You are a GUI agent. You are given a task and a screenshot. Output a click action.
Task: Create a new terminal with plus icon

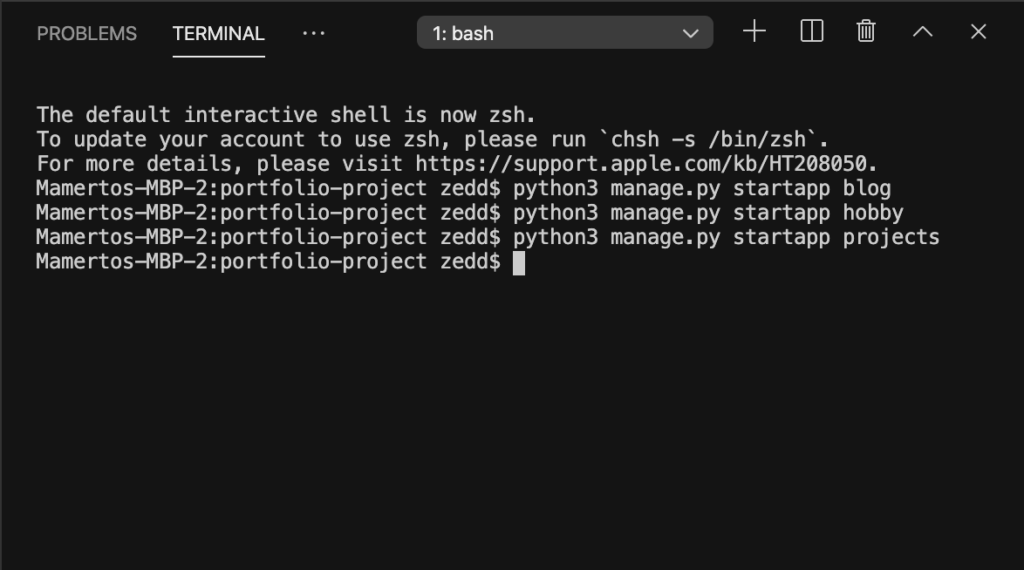click(x=754, y=31)
